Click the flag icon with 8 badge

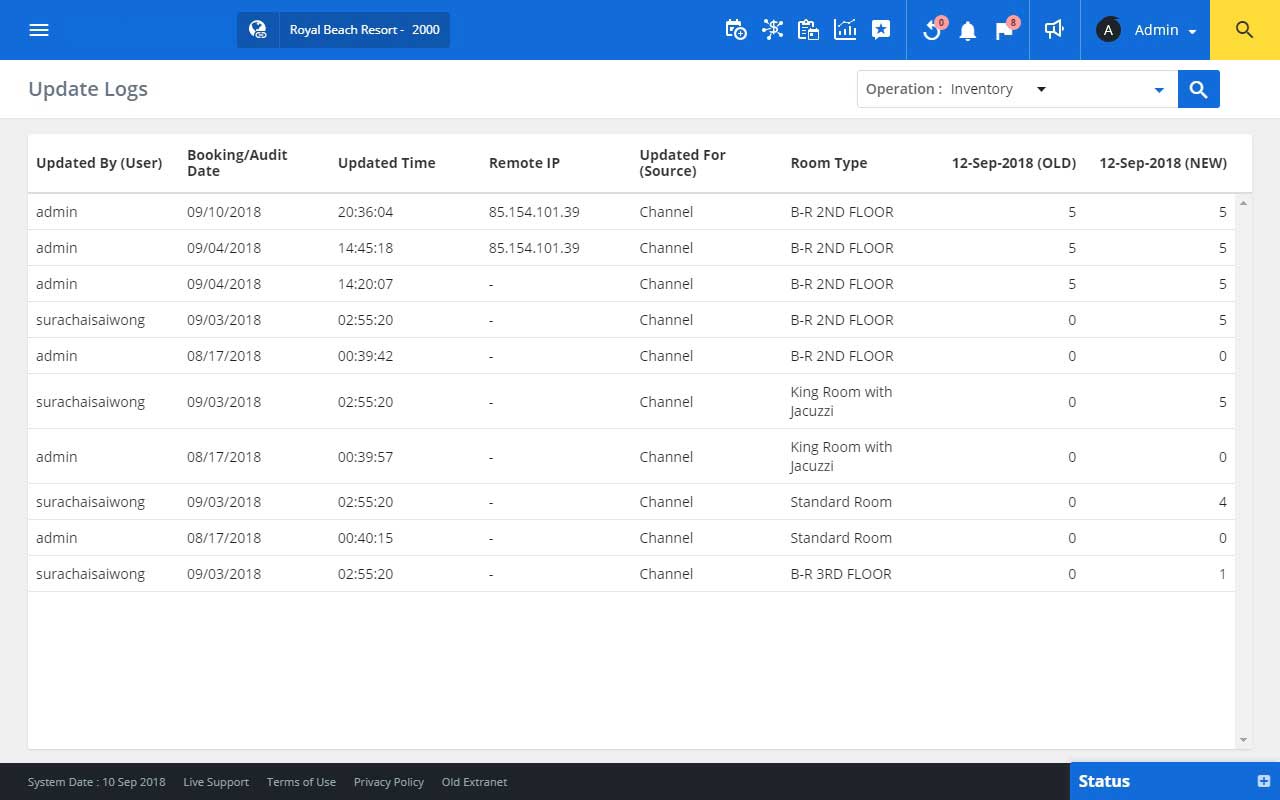(1005, 30)
